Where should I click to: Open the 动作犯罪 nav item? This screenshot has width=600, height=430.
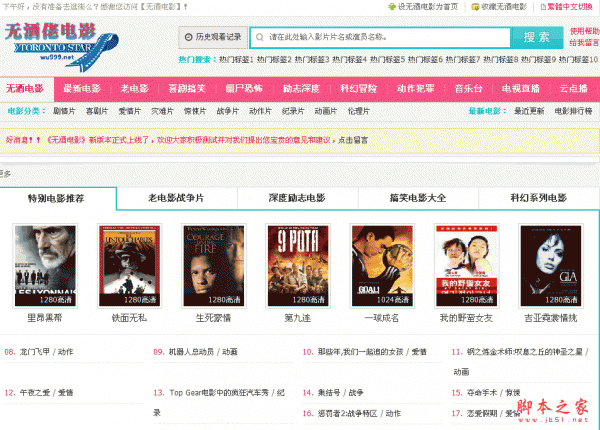coord(416,89)
